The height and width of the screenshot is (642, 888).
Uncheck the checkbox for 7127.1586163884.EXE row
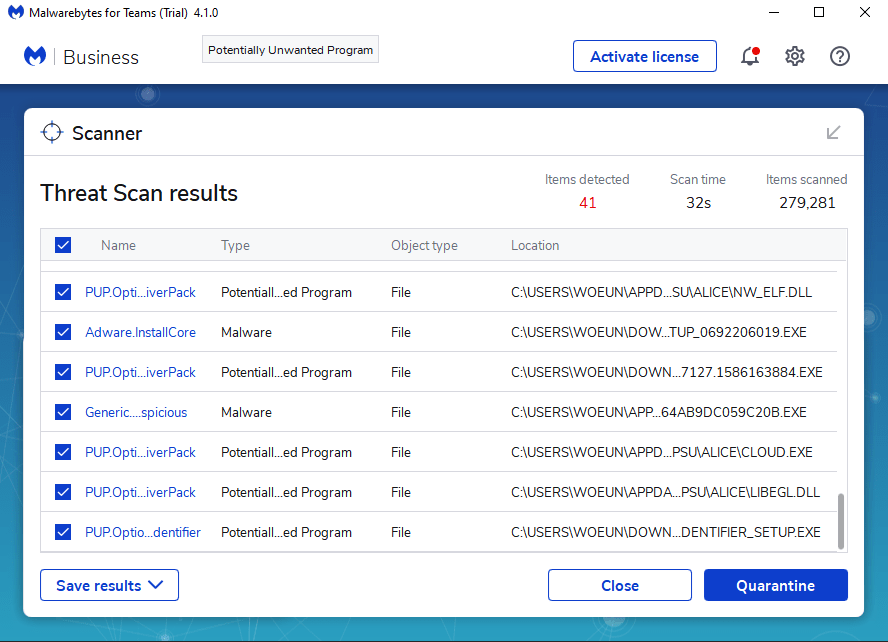pos(63,372)
